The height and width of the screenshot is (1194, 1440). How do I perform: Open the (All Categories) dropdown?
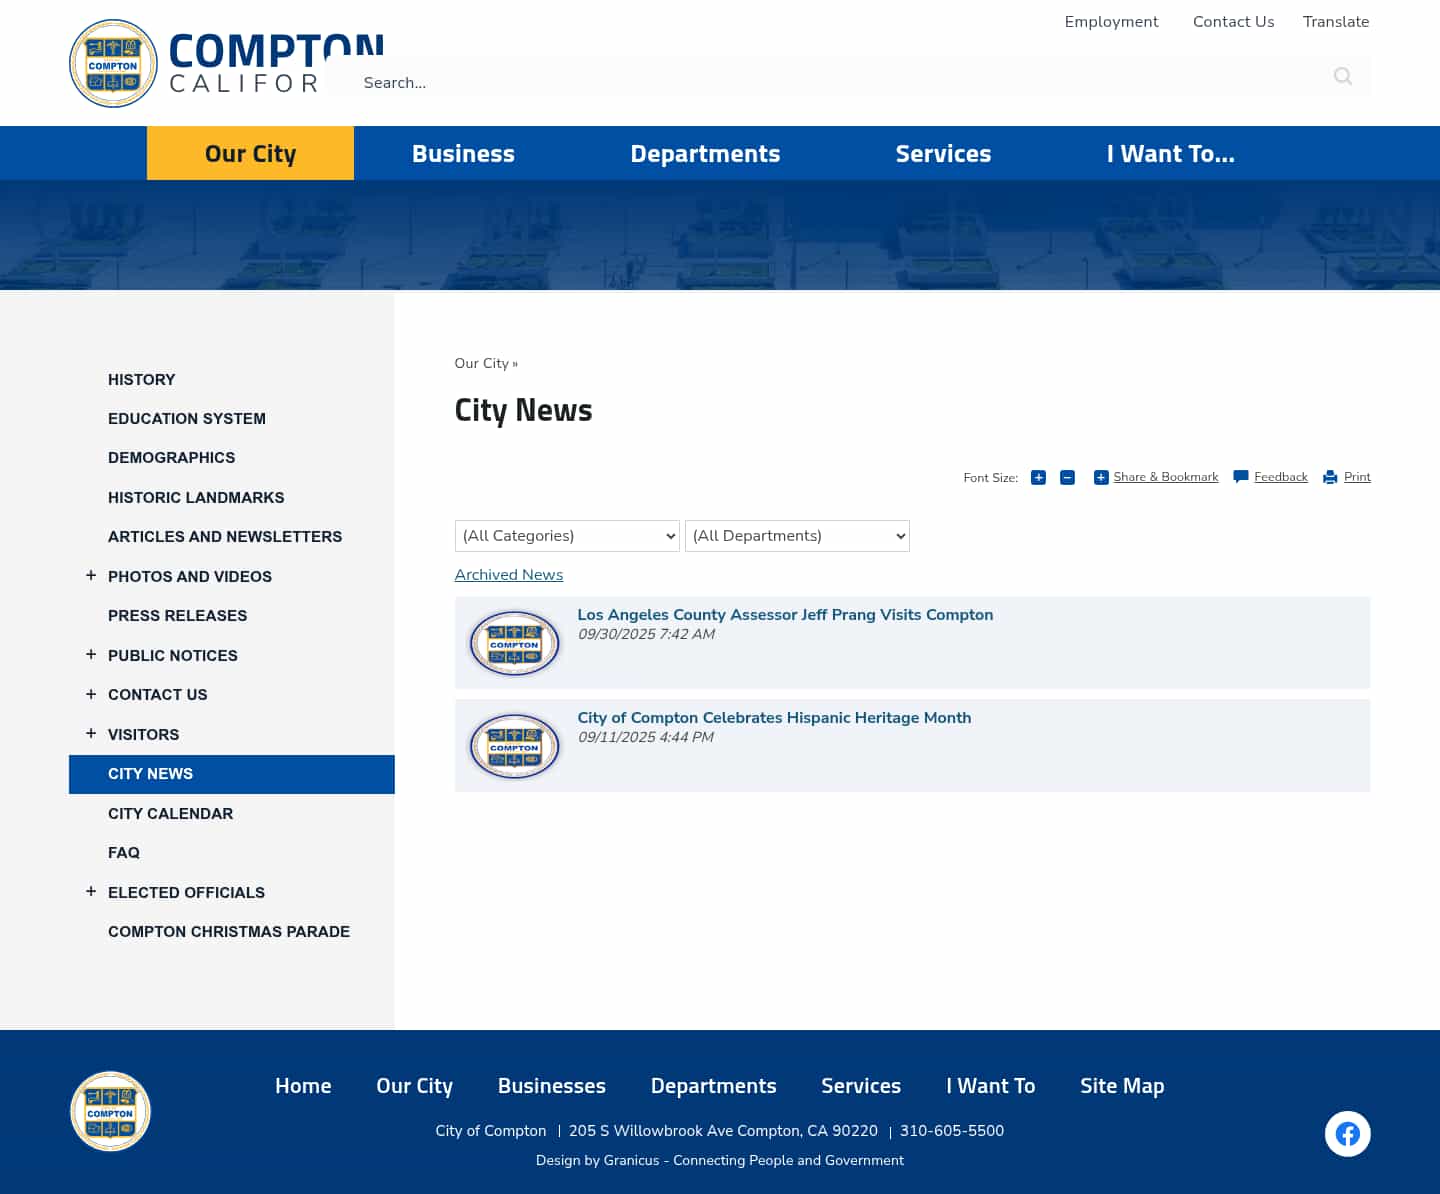click(567, 536)
